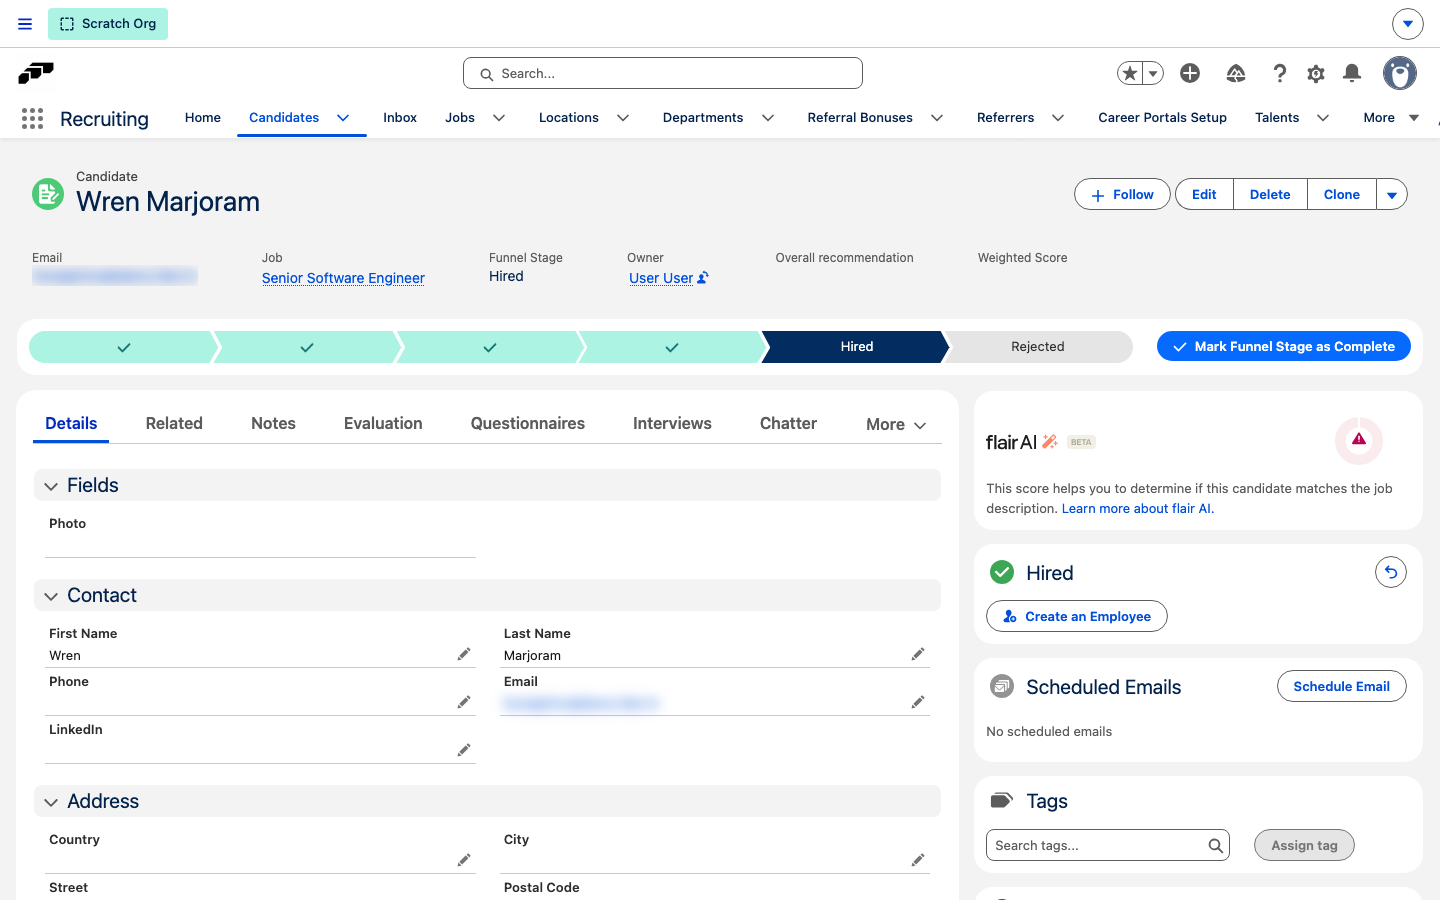The width and height of the screenshot is (1440, 900).
Task: Edit the Last Name field pencil
Action: 918,654
